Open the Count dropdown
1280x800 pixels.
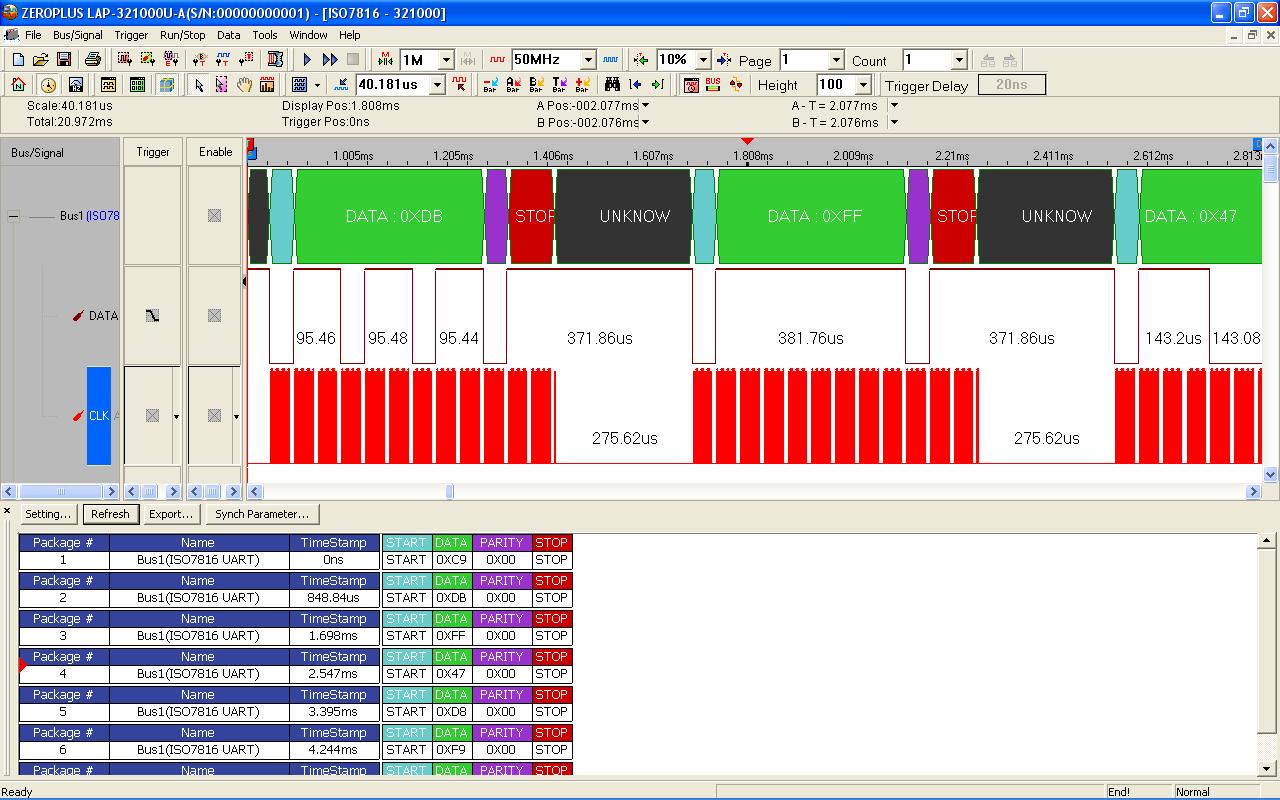[x=958, y=60]
